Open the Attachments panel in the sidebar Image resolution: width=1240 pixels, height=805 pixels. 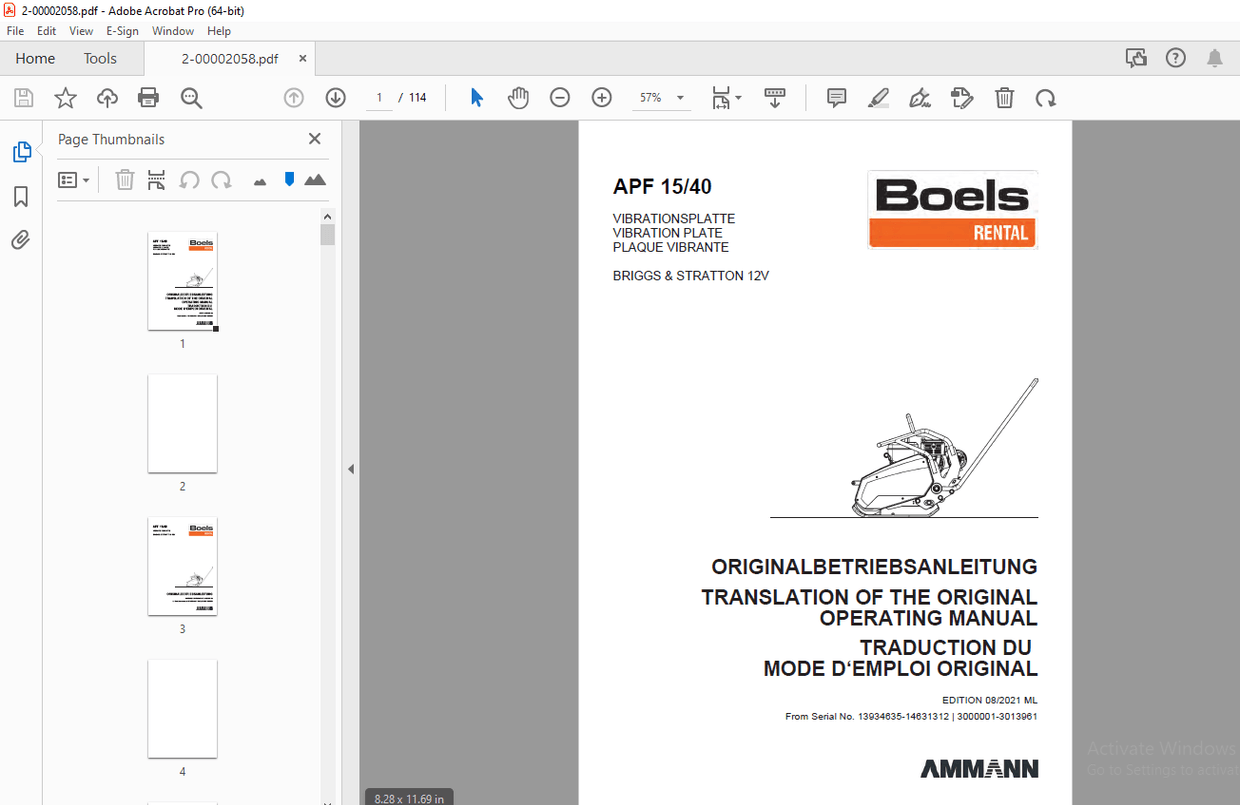(20, 240)
